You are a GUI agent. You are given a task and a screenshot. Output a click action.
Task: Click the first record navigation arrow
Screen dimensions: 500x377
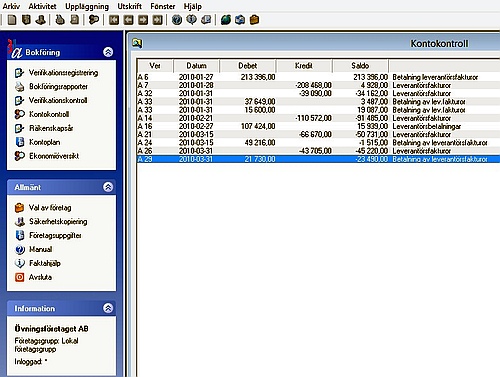114,20
